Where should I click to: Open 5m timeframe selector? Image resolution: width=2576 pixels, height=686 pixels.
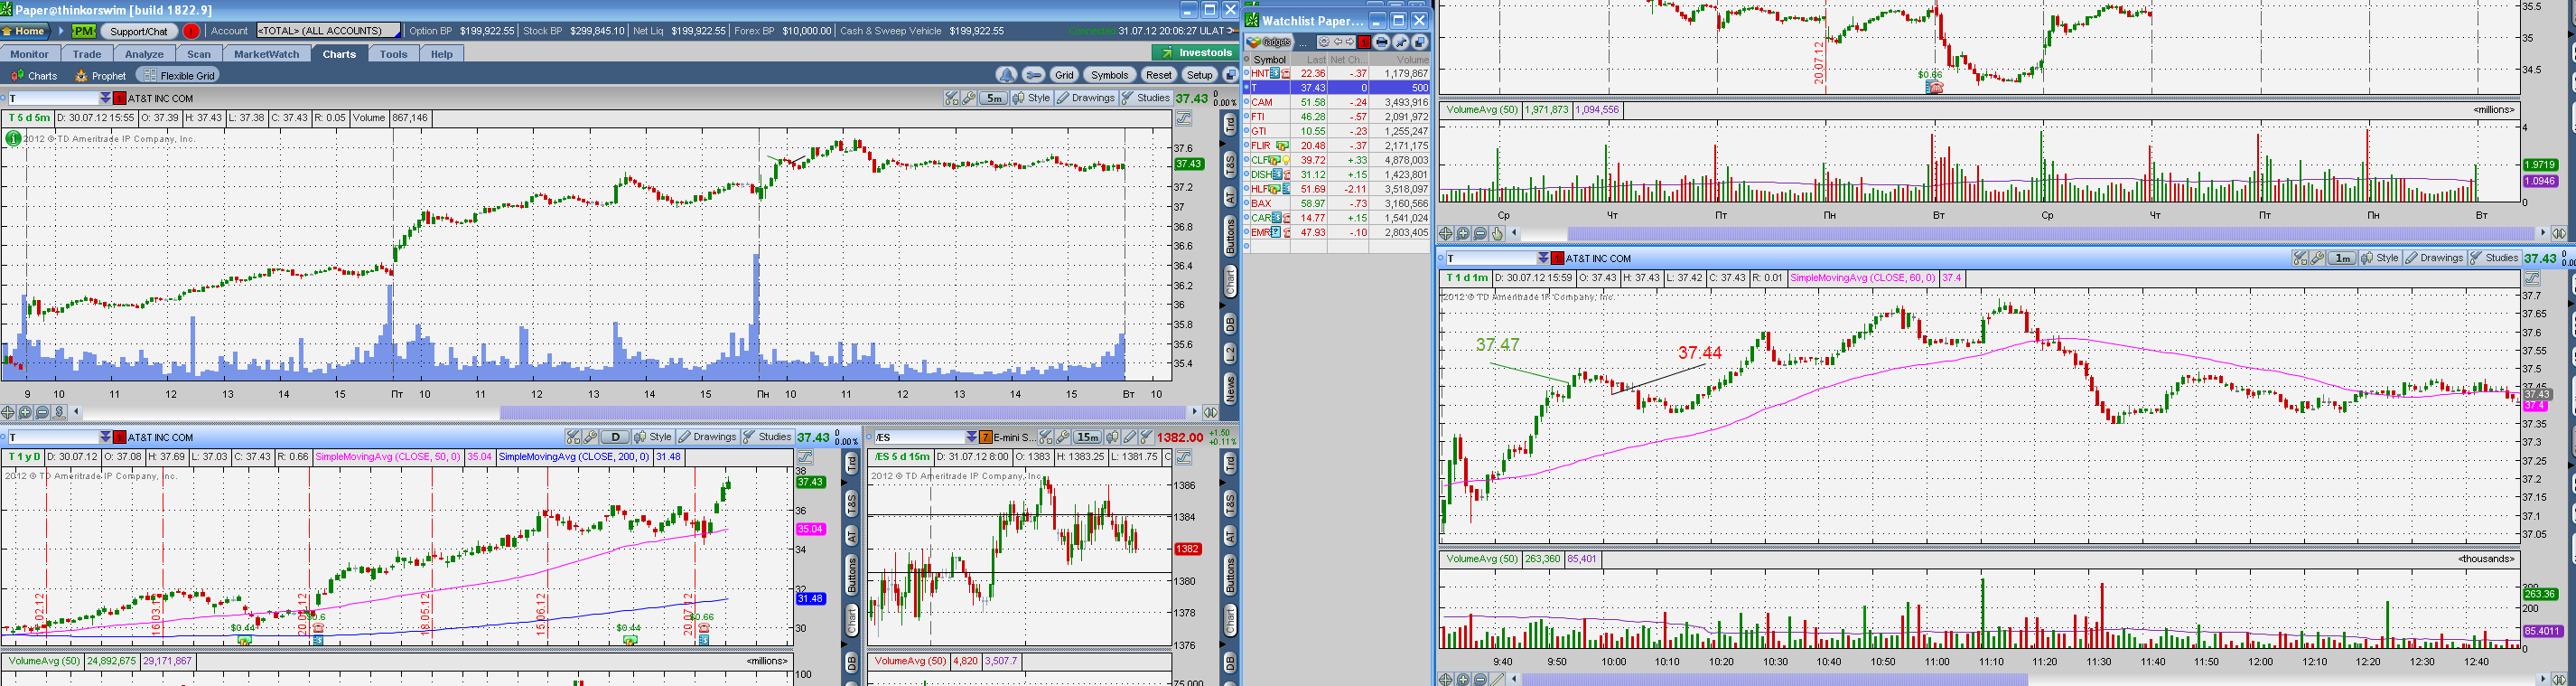[993, 98]
